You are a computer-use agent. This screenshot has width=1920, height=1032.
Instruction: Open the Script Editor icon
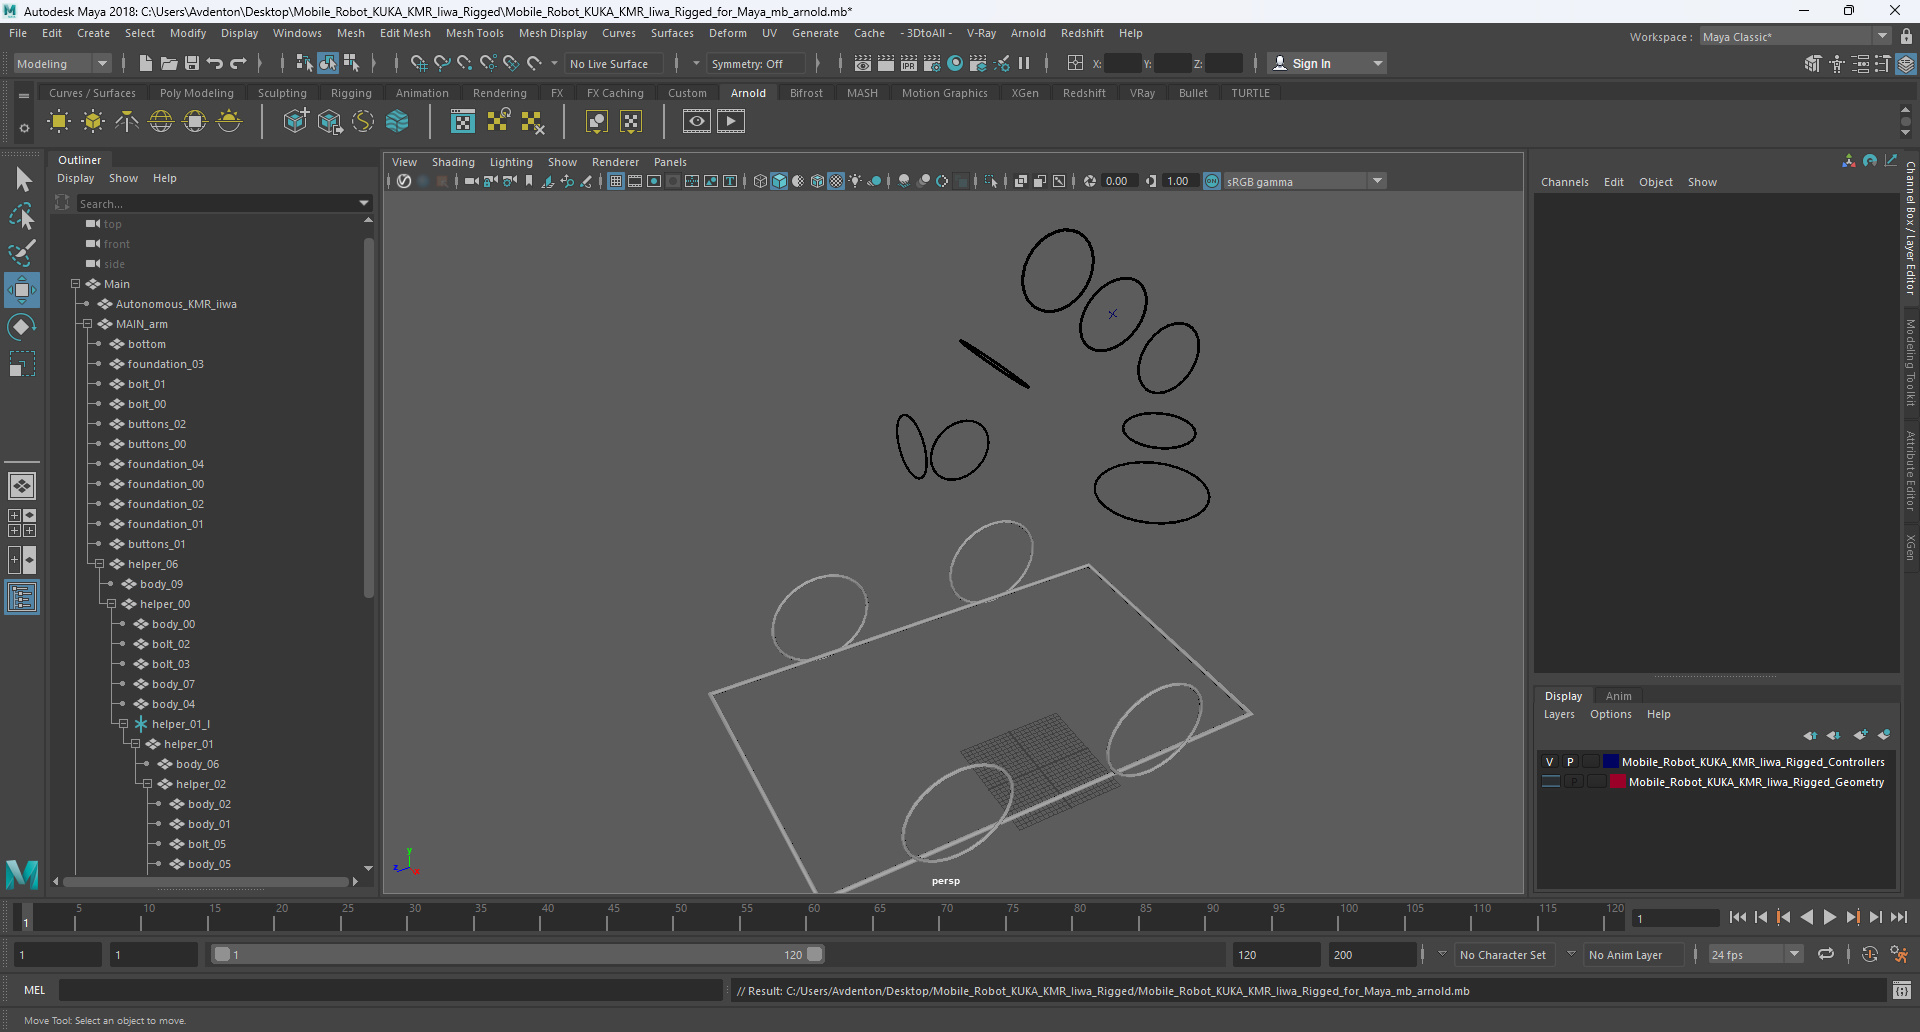[x=1901, y=991]
